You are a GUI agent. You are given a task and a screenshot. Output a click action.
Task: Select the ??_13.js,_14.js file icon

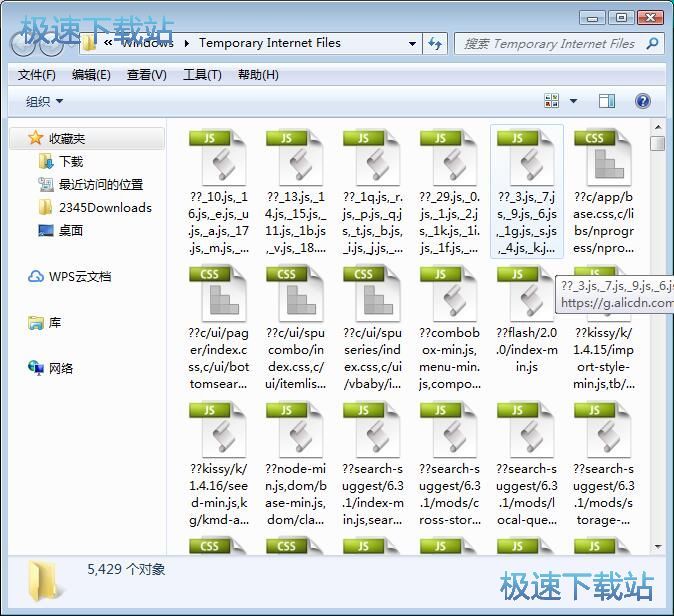[295, 157]
